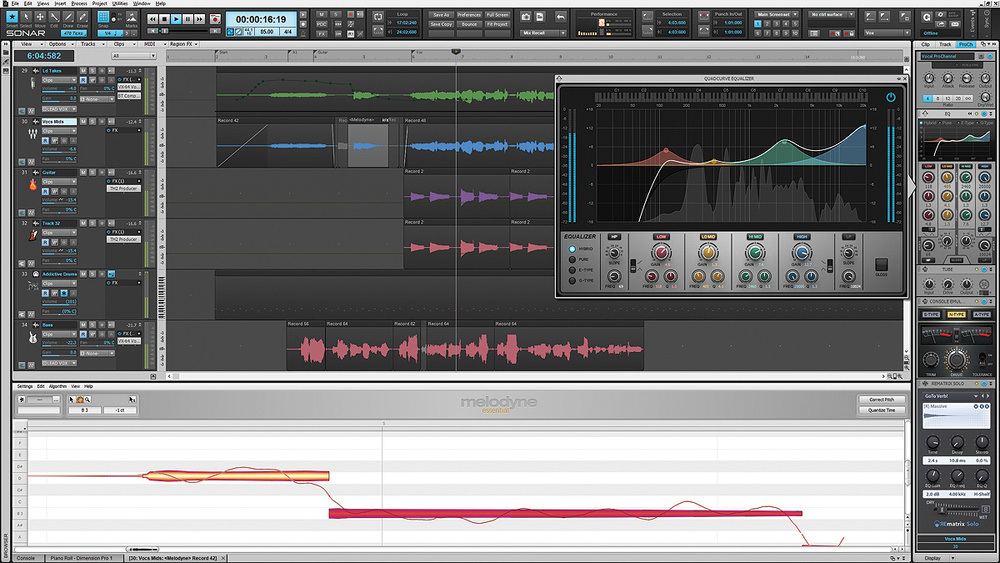This screenshot has width=1000, height=563.
Task: Click the Quantize Time button
Action: pos(881,410)
